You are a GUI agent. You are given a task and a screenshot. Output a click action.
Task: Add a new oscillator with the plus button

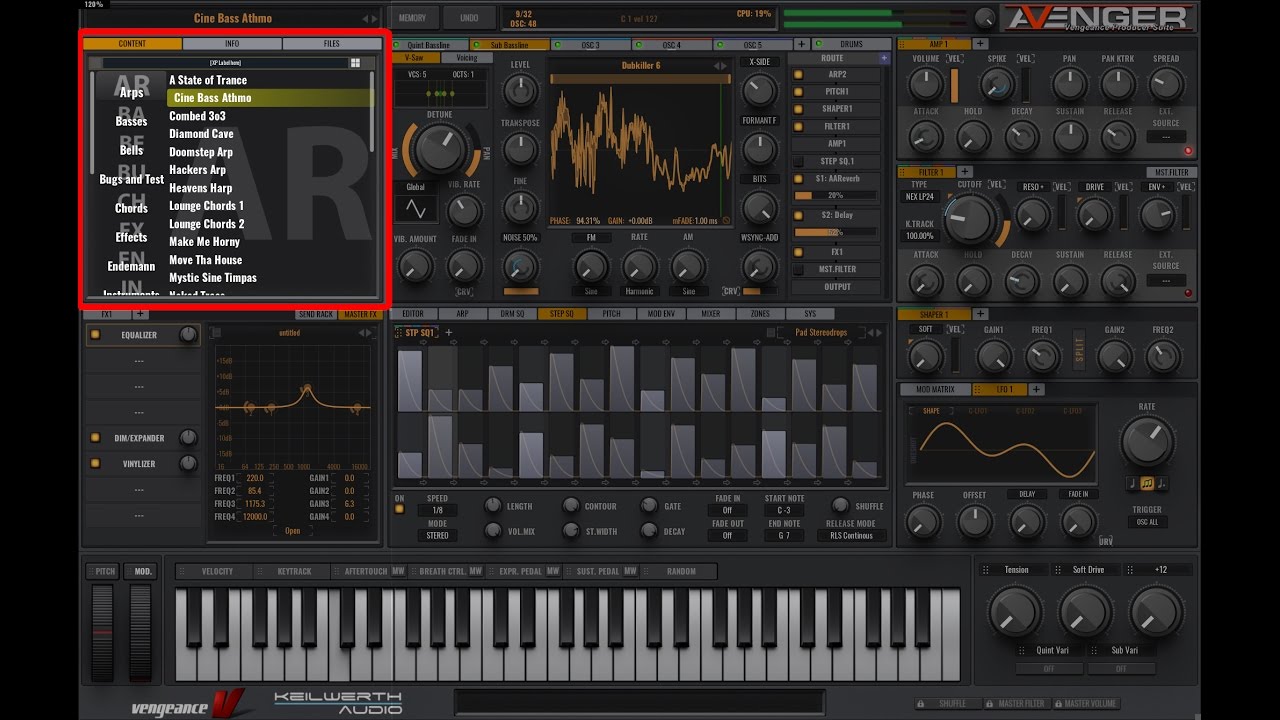pos(801,45)
